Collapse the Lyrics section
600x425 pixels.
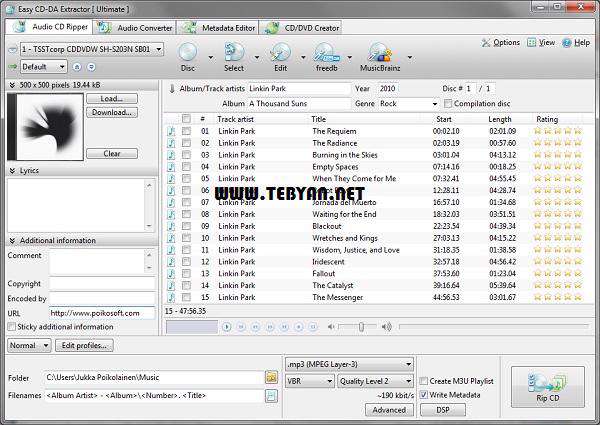[x=12, y=171]
